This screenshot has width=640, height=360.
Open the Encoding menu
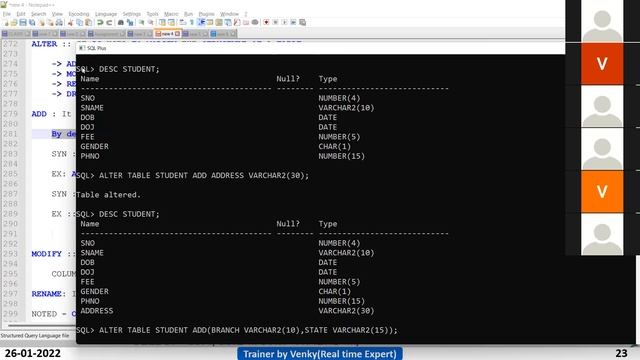[78, 14]
